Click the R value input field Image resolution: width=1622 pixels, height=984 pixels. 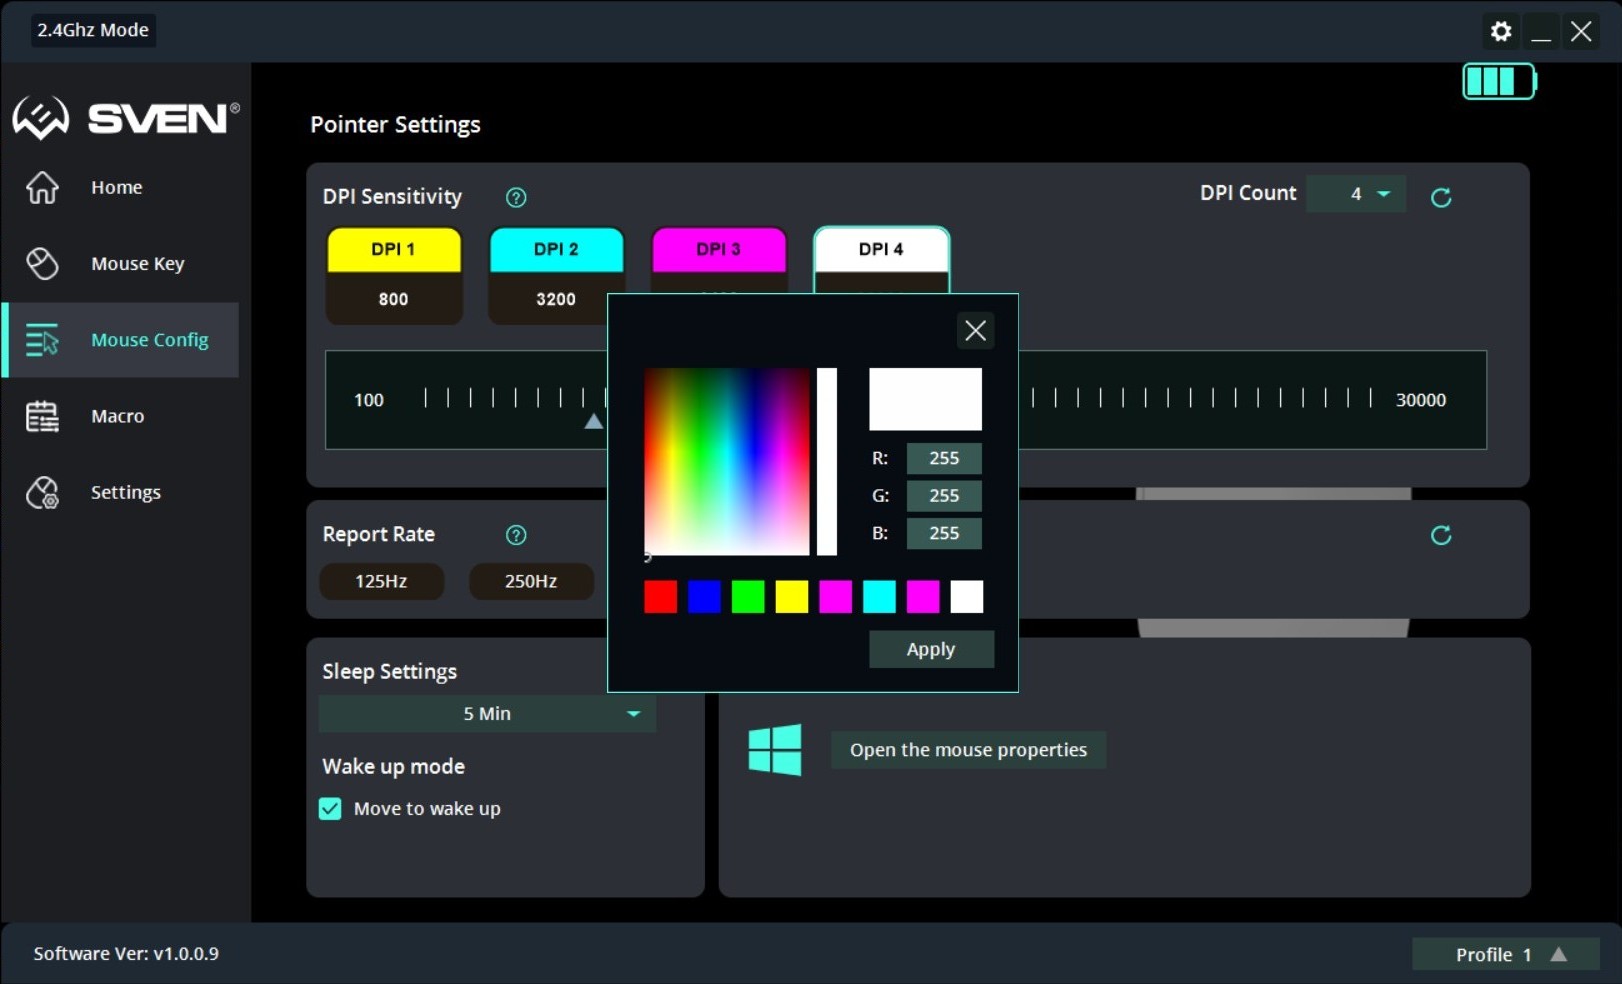[x=944, y=458]
